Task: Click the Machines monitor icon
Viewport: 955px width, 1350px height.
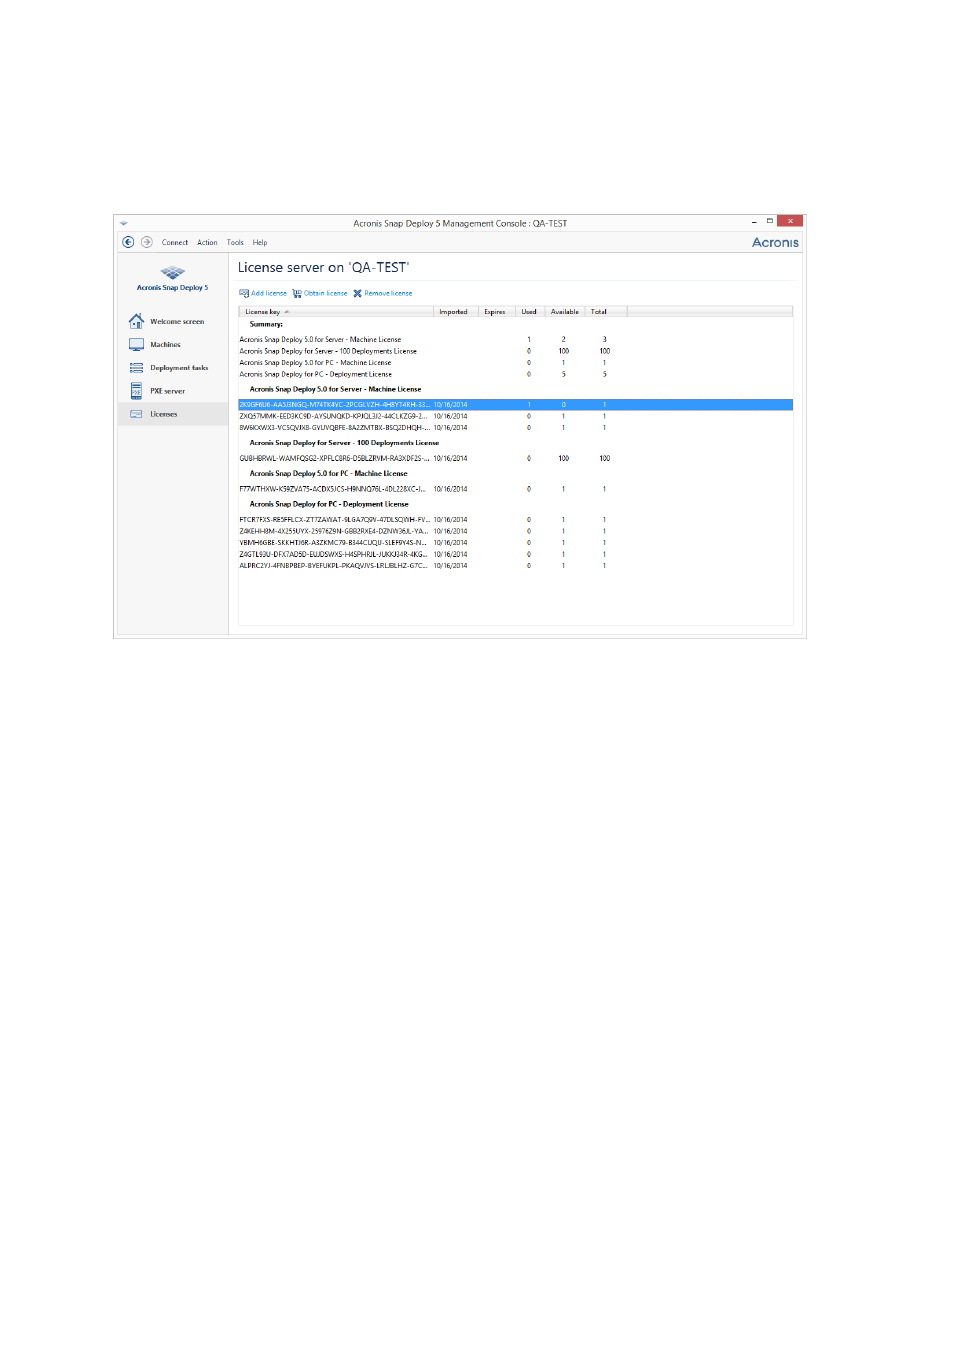Action: coord(136,344)
